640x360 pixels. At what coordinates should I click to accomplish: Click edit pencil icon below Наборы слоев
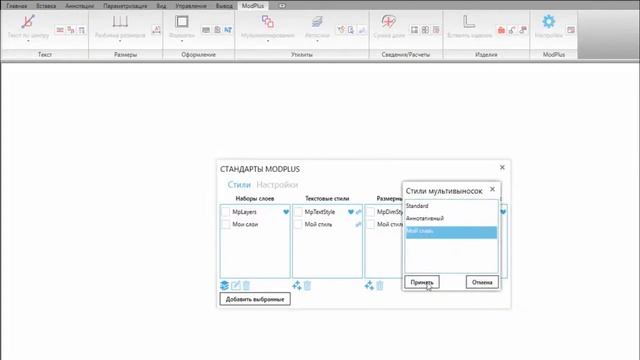[236, 285]
